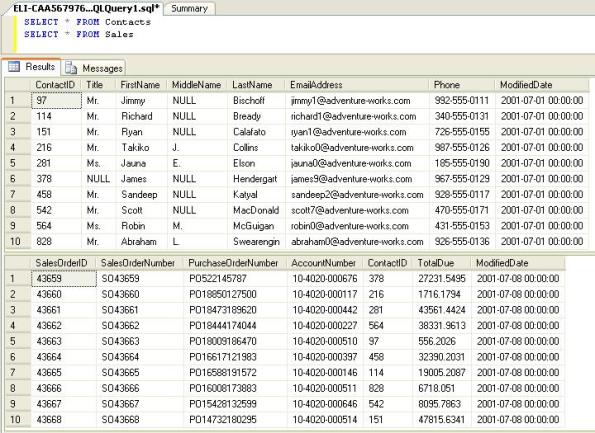Screen dimensions: 595x433
Task: Click the FirstName column header
Action: pos(141,85)
